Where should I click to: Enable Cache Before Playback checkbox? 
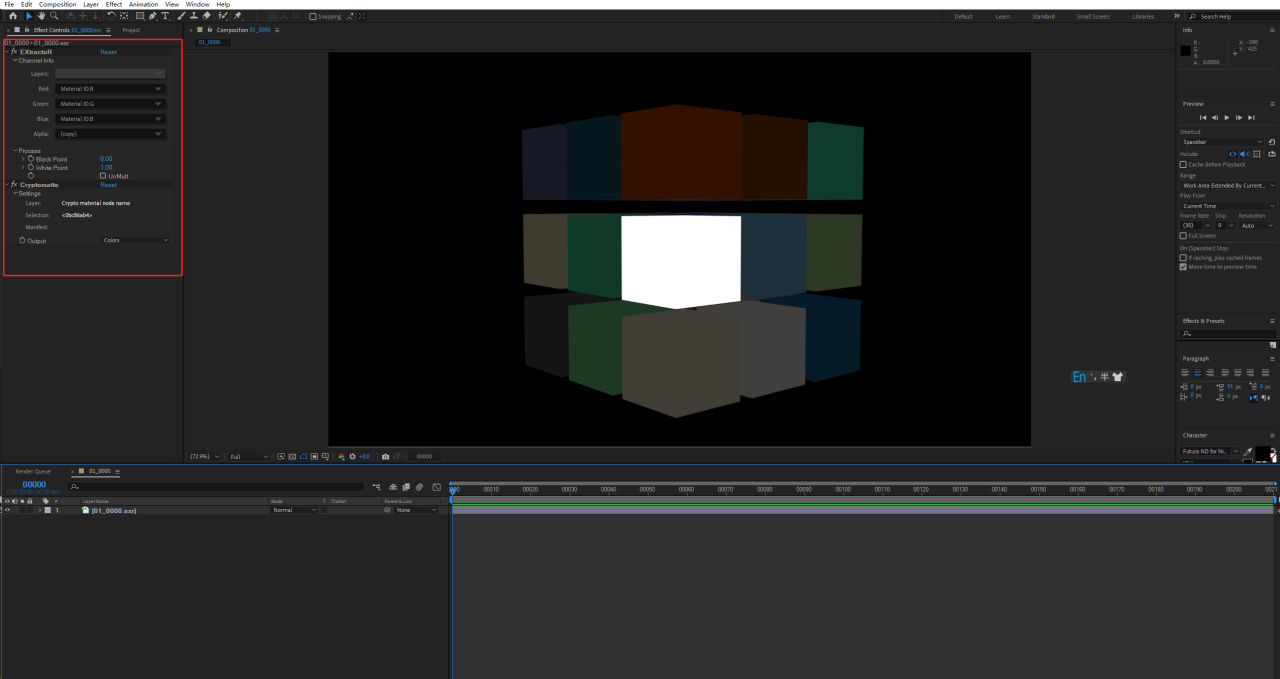pos(1184,164)
